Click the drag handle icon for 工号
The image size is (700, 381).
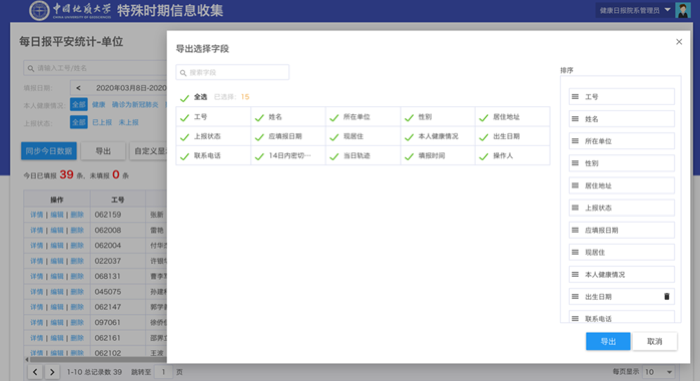[575, 96]
